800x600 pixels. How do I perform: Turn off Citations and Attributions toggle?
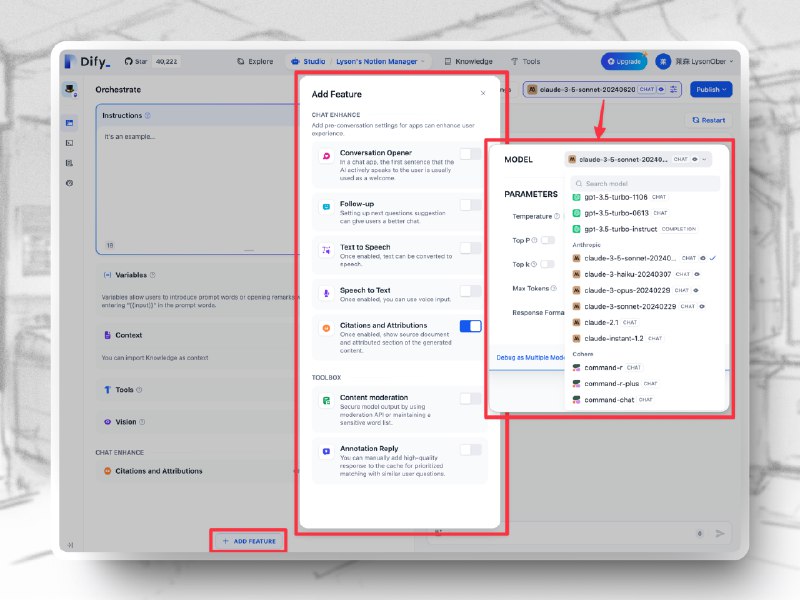pyautogui.click(x=470, y=326)
